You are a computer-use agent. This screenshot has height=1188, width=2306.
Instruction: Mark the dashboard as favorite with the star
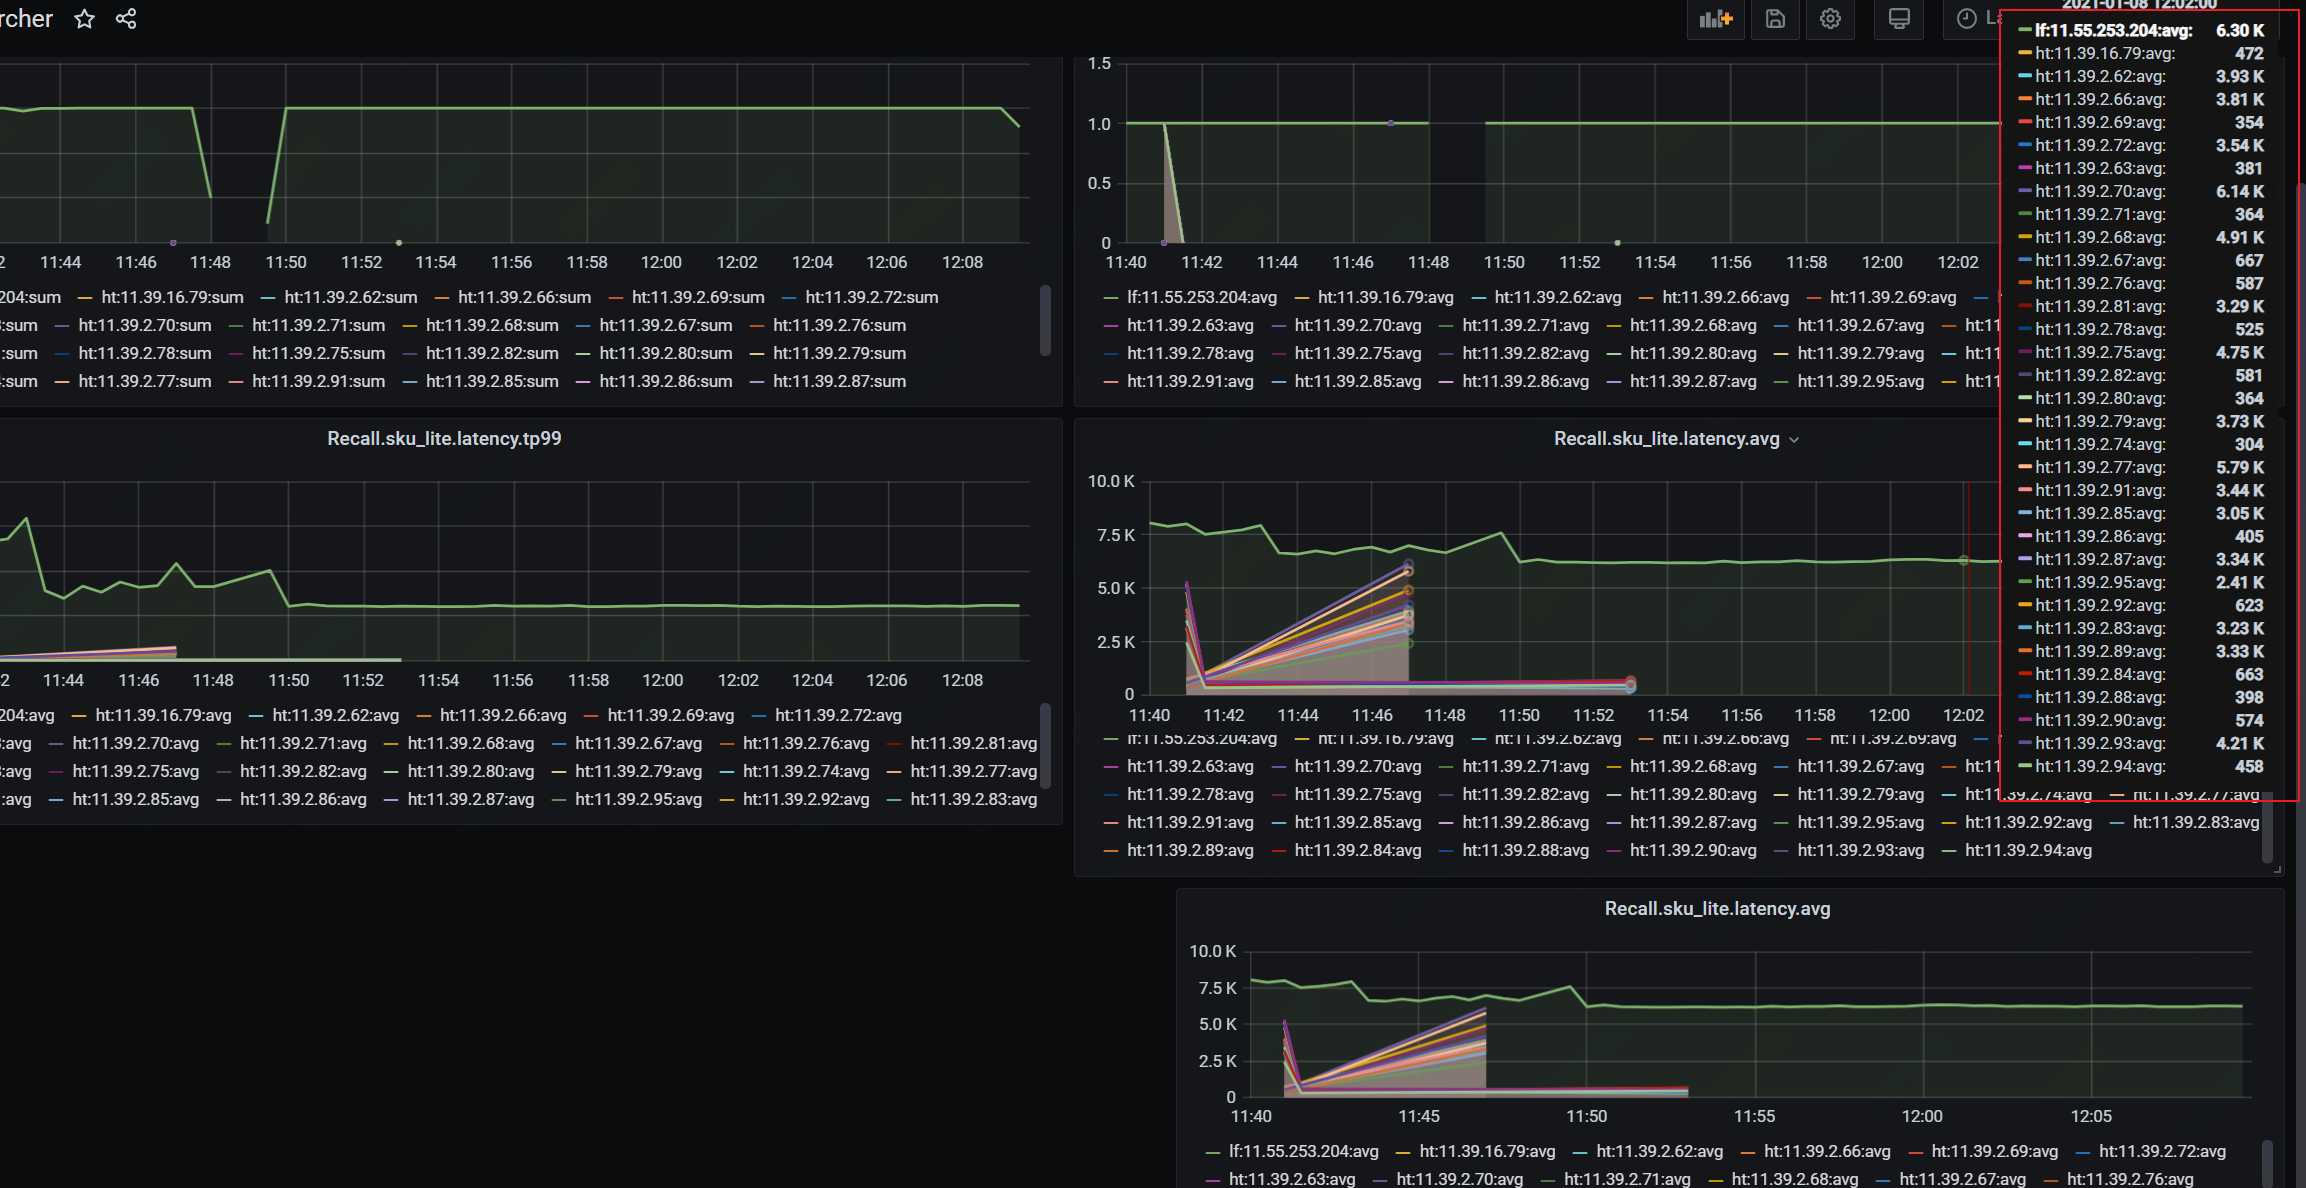84,18
